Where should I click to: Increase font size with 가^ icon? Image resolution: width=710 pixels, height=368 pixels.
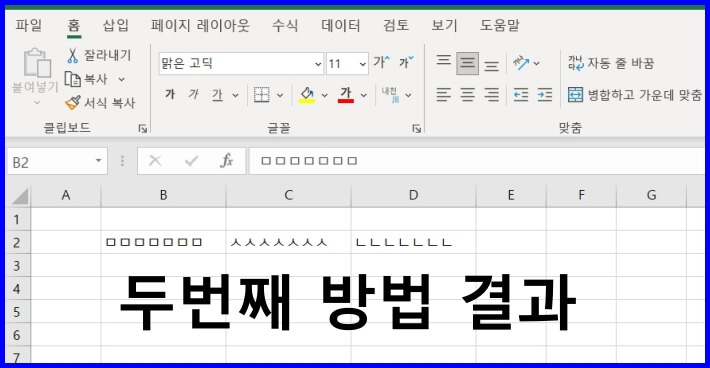pyautogui.click(x=381, y=62)
